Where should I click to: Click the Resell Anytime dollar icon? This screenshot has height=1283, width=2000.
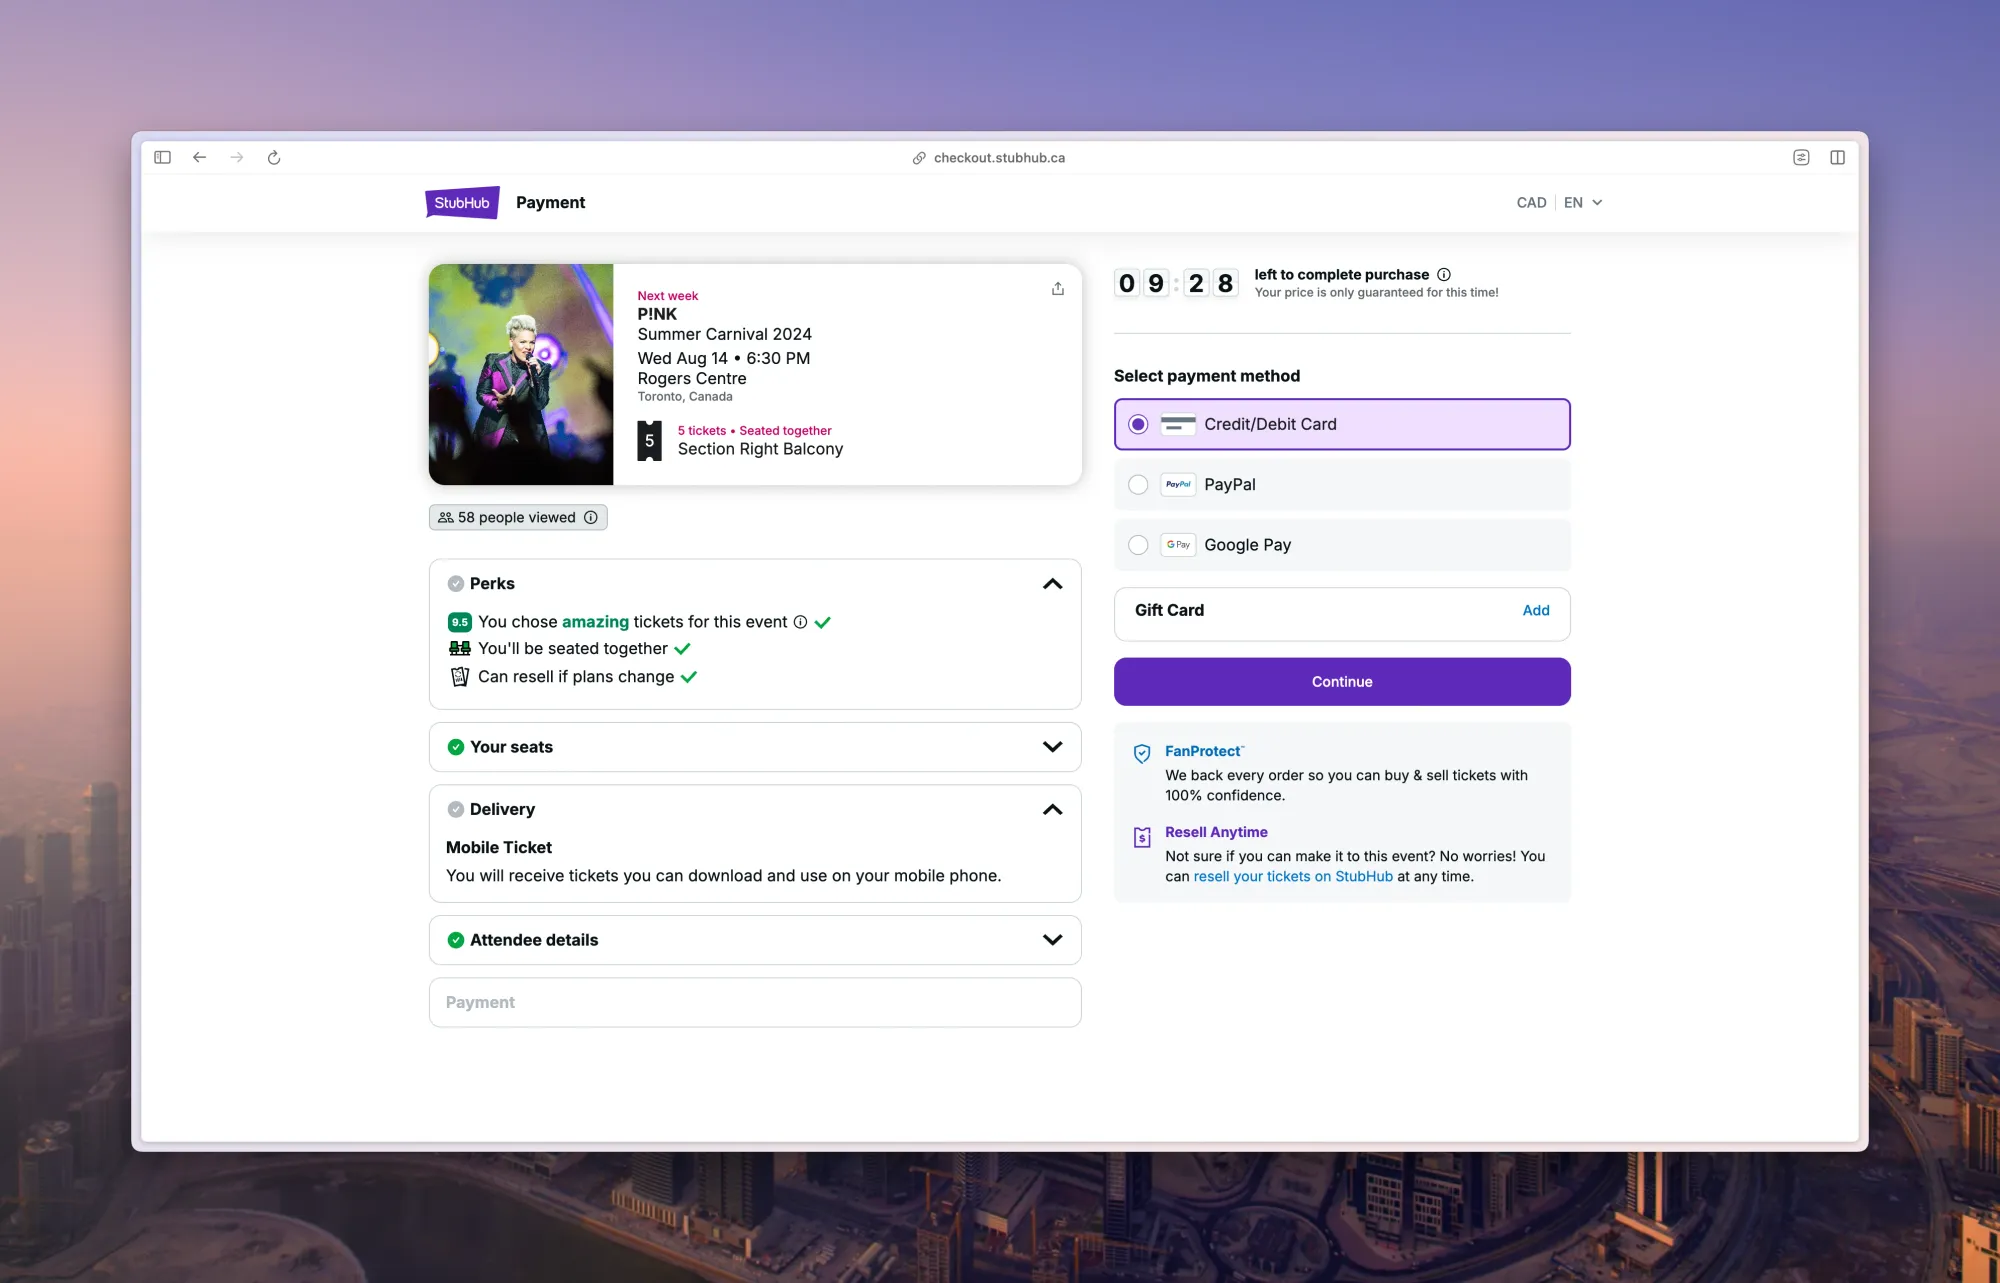1142,837
